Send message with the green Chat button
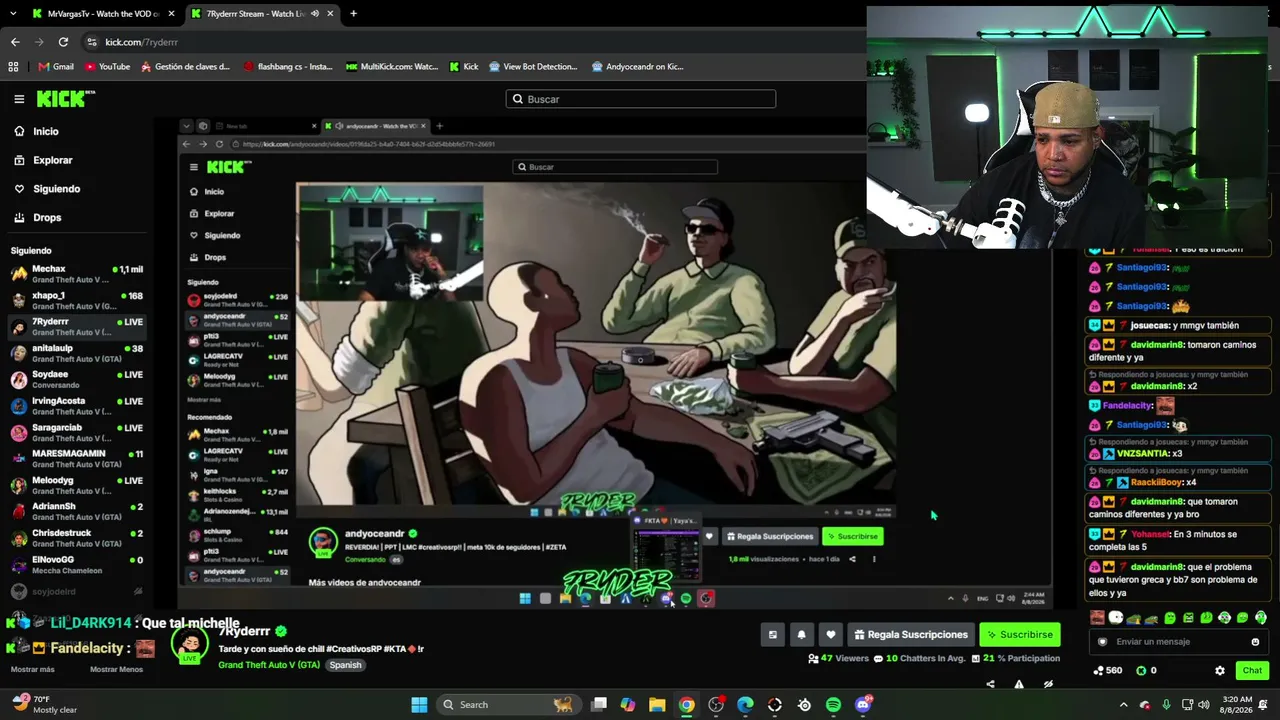The image size is (1280, 720). click(x=1252, y=671)
